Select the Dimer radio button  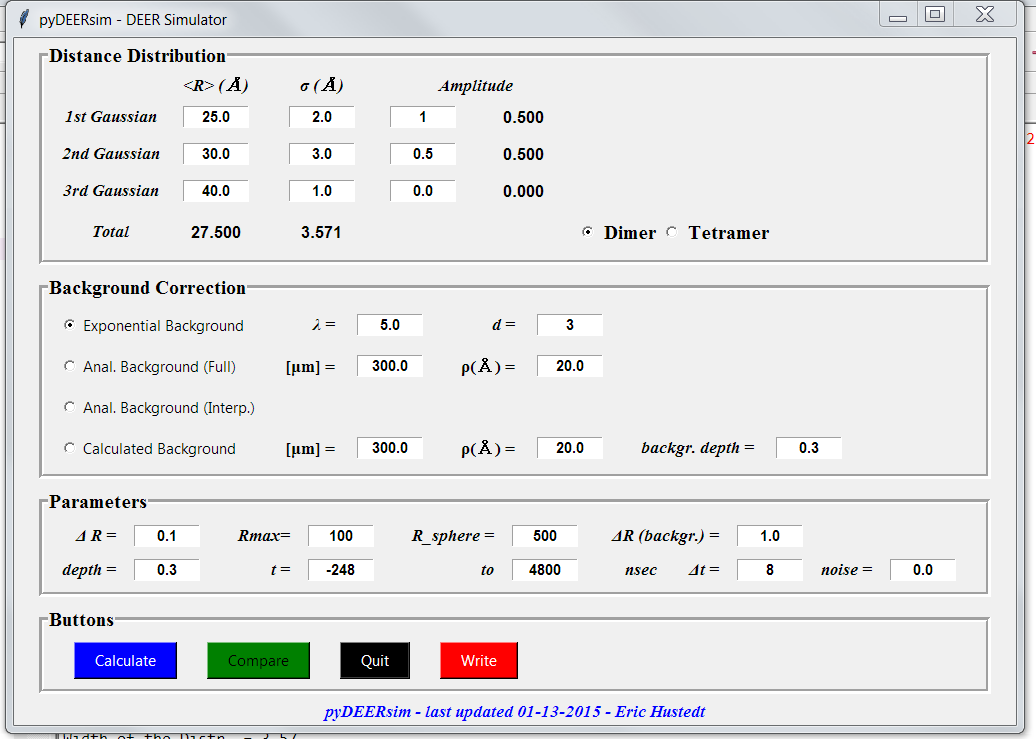click(x=588, y=232)
